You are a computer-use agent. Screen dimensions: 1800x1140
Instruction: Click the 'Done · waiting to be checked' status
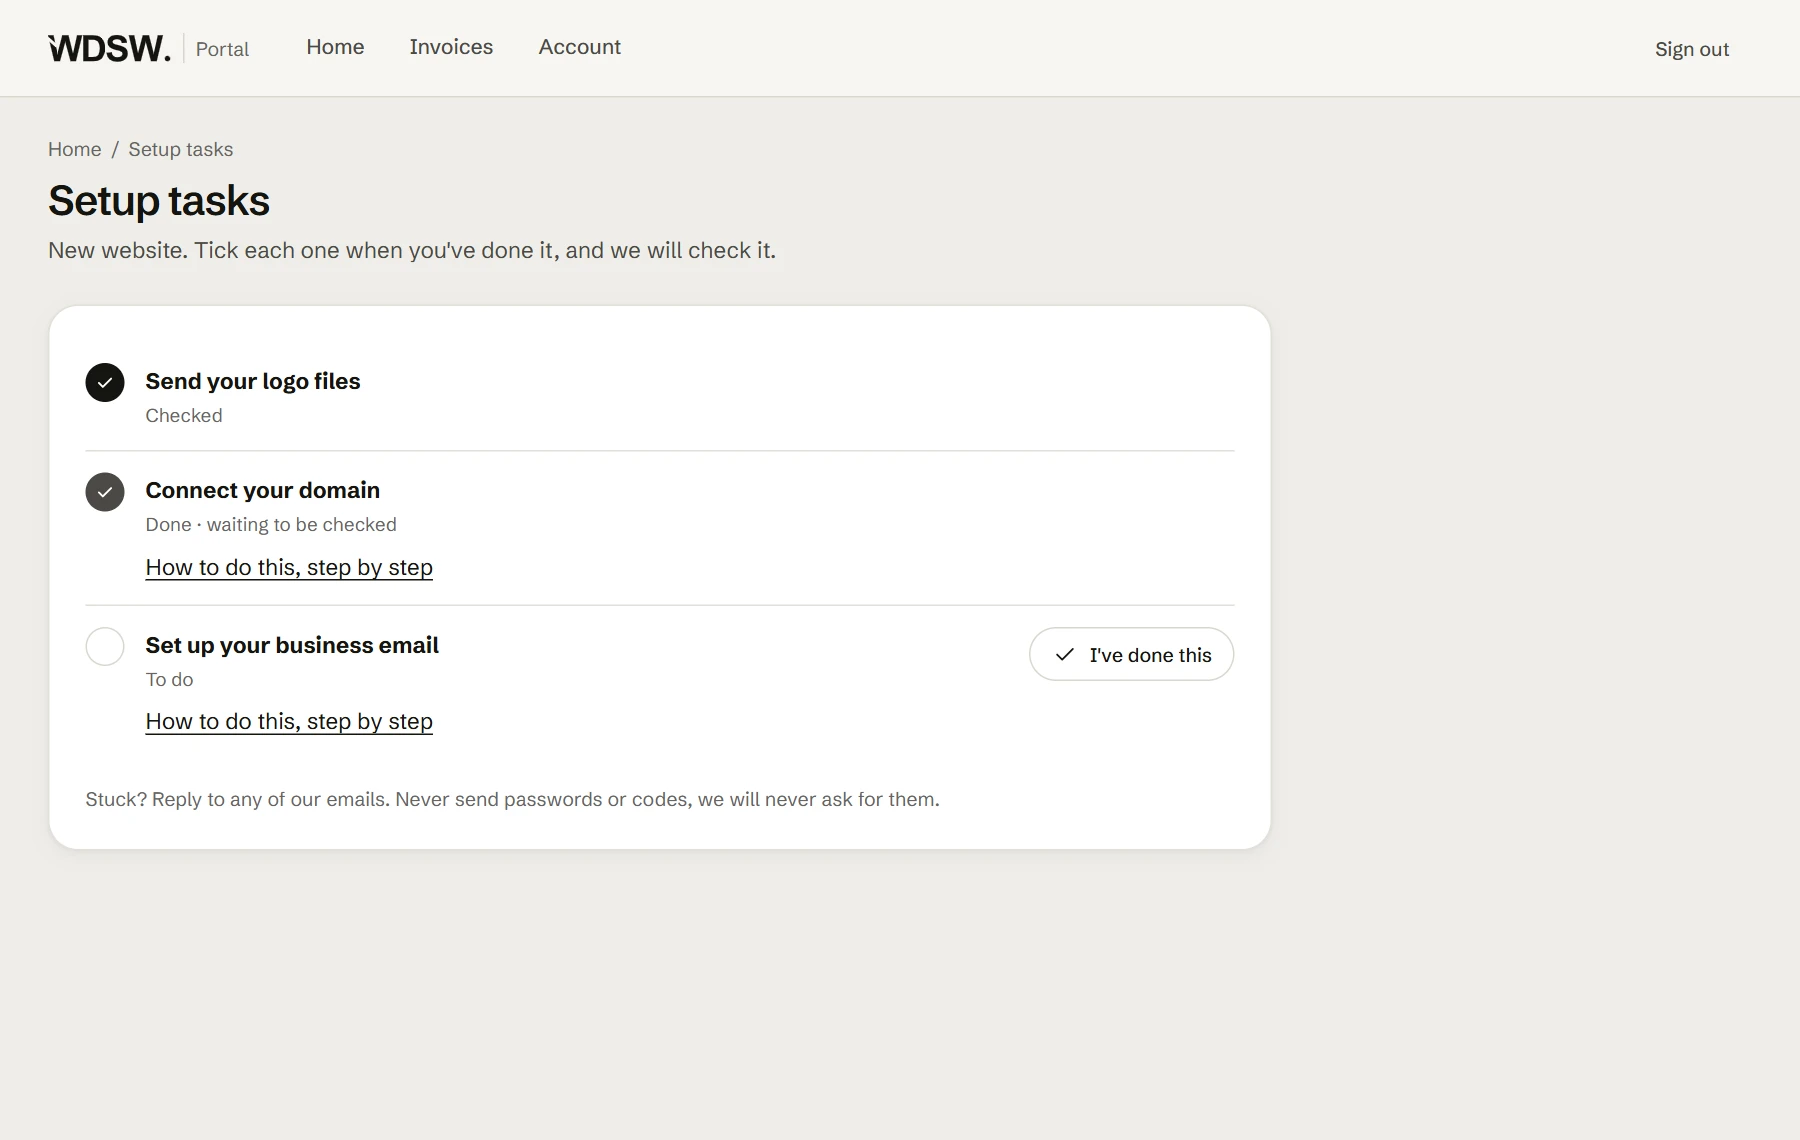[271, 524]
